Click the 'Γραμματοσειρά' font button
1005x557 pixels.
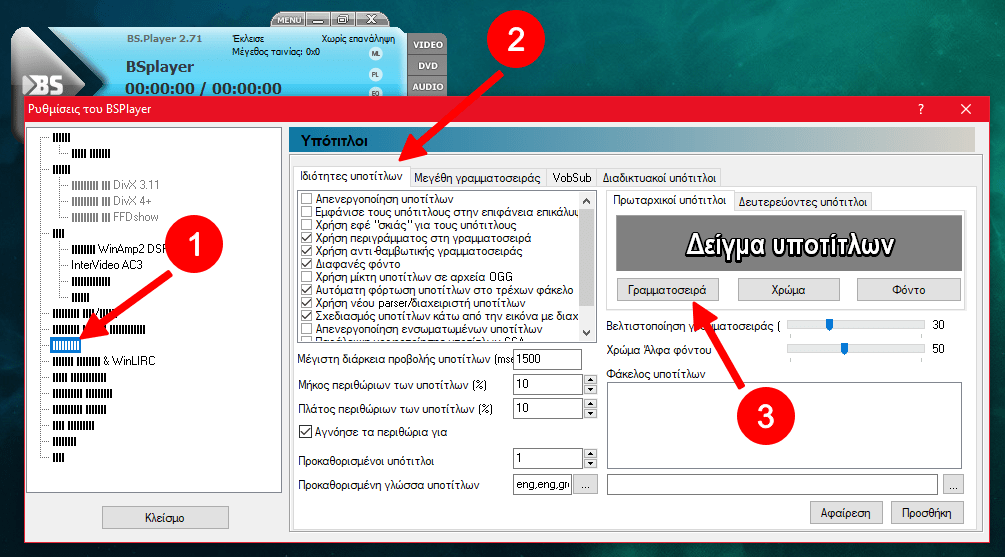668,289
